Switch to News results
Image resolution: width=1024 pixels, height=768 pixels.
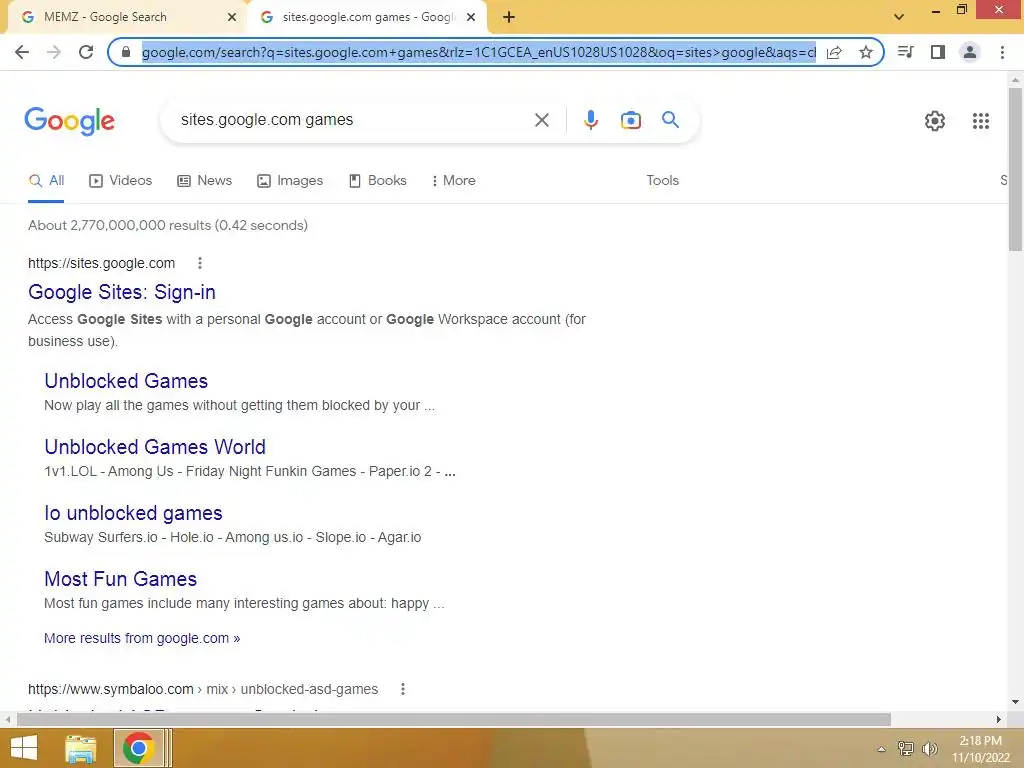pyautogui.click(x=204, y=180)
